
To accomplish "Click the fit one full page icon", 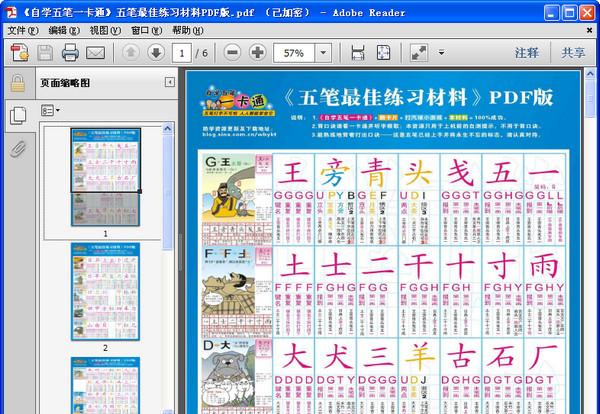I will click(x=383, y=52).
